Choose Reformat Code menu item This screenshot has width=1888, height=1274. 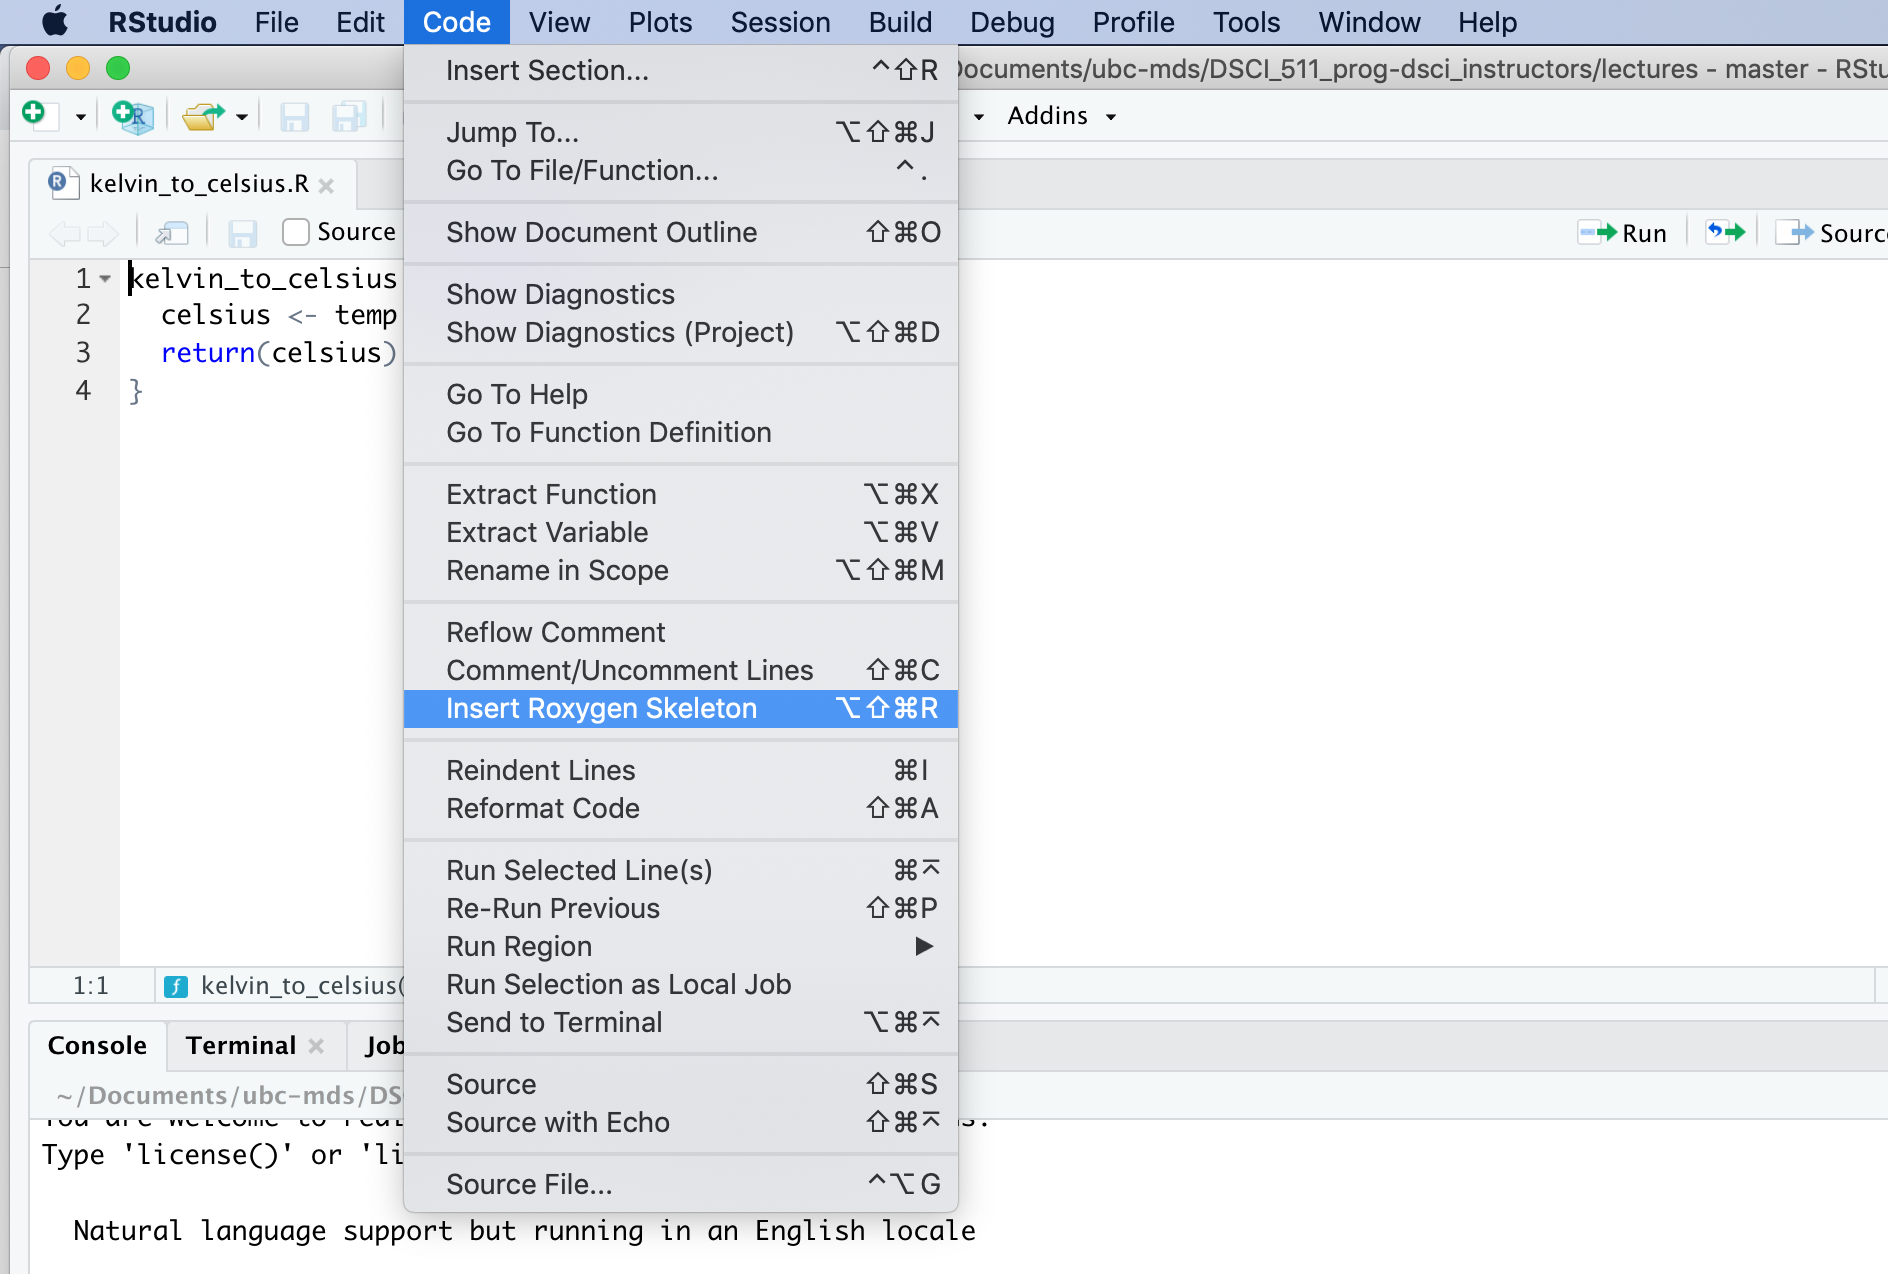pyautogui.click(x=681, y=808)
